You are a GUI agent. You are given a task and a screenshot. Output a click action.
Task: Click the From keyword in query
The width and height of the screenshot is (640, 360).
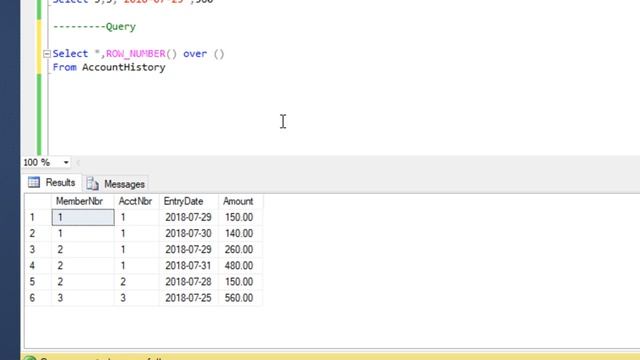tap(64, 67)
